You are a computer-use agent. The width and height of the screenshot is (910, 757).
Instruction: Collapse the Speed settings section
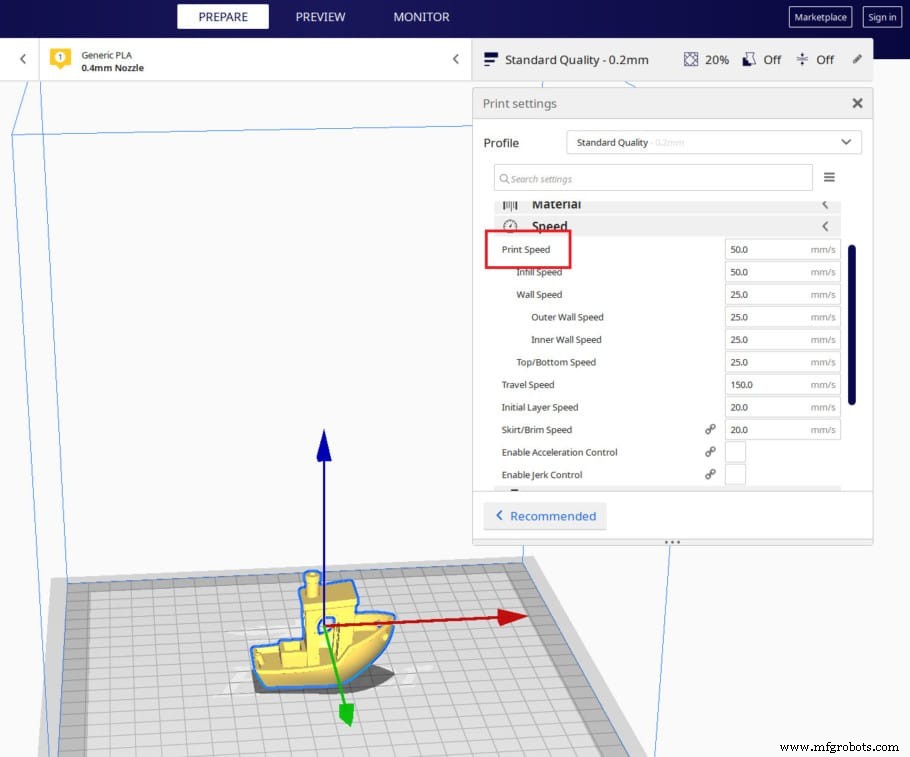(x=825, y=226)
